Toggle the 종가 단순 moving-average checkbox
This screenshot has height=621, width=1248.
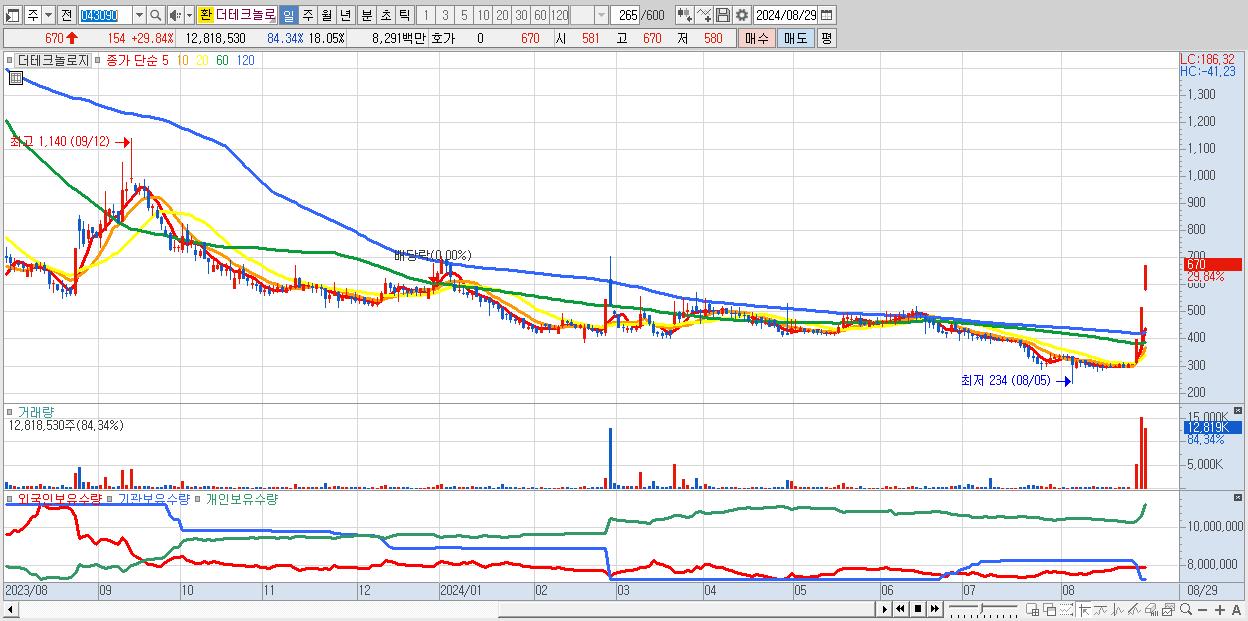tap(98, 60)
